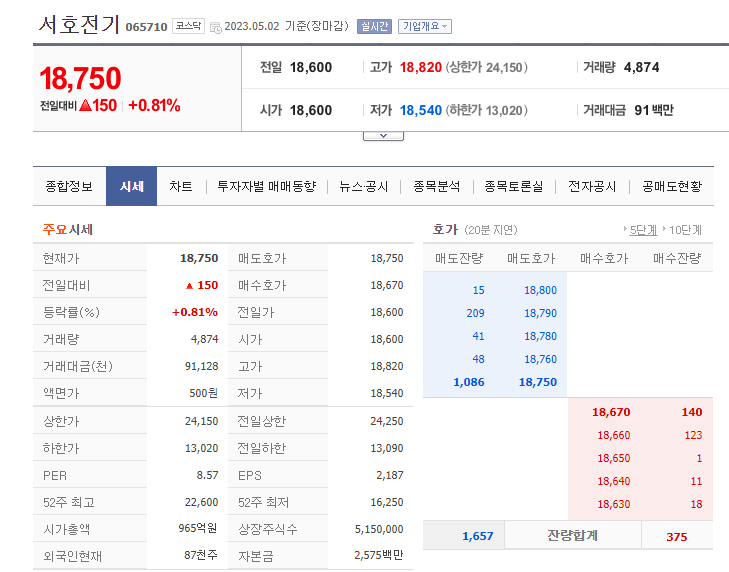The width and height of the screenshot is (729, 572).
Task: Click the total bid quantity 375
Action: [x=676, y=537]
